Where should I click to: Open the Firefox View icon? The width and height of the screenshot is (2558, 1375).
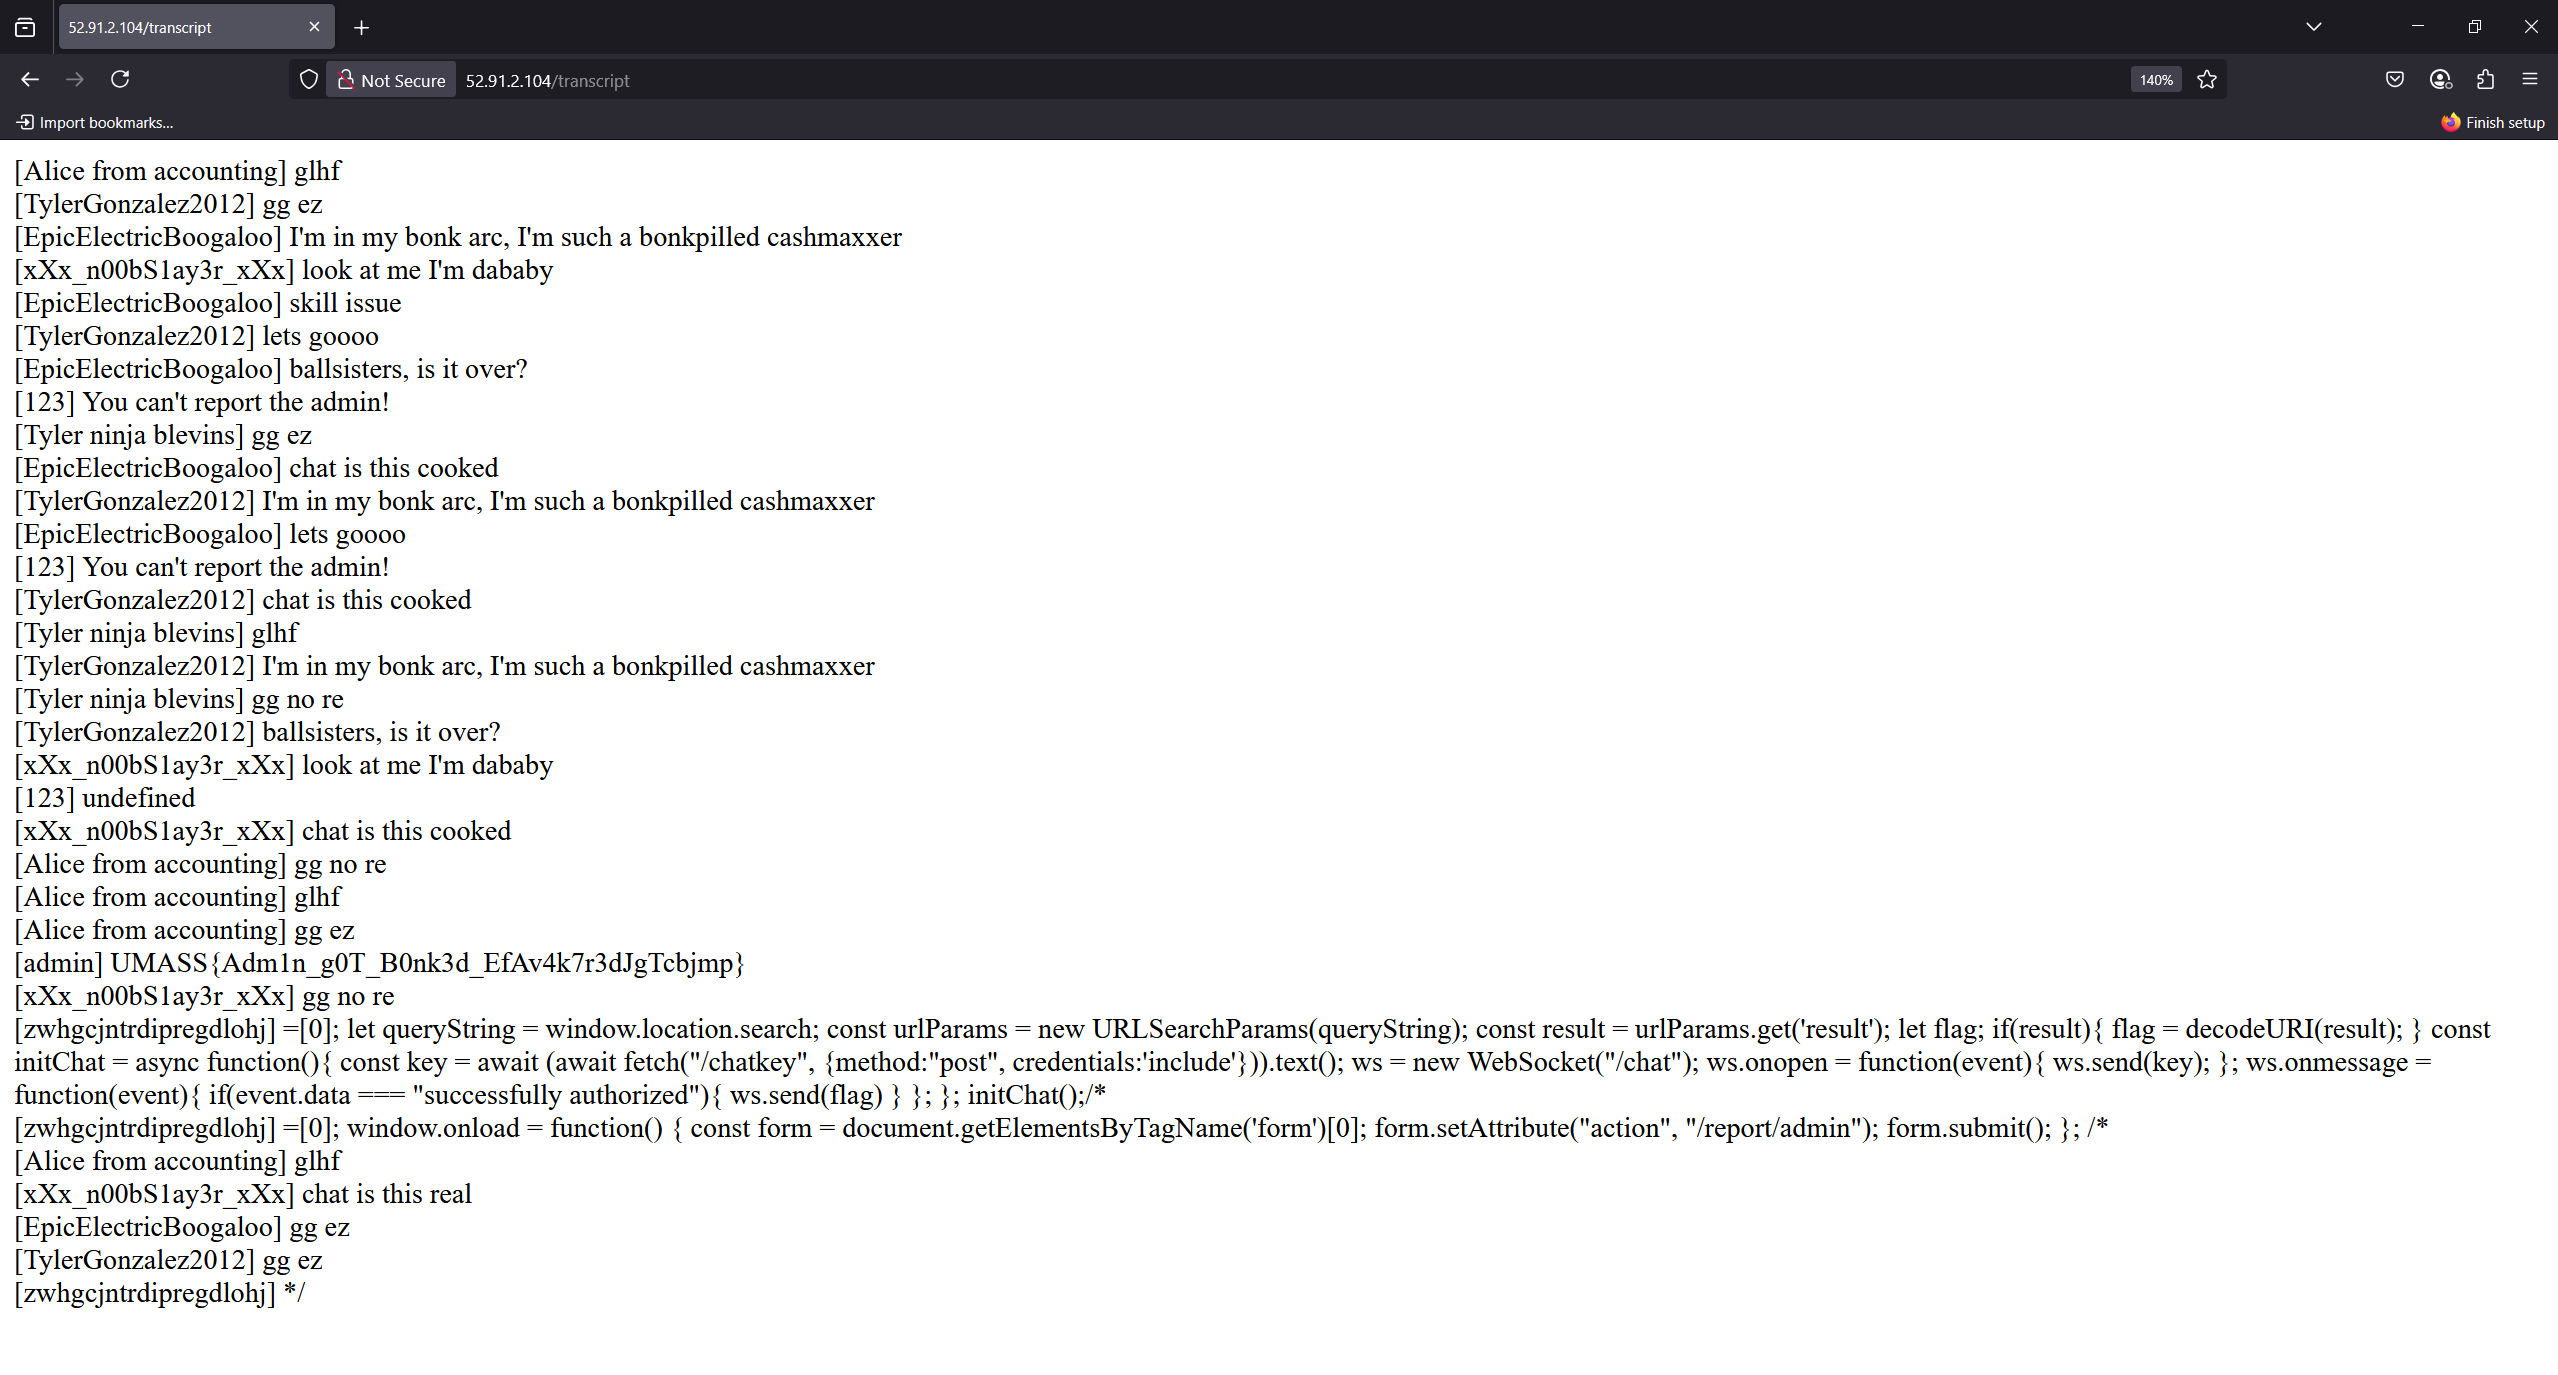point(25,28)
